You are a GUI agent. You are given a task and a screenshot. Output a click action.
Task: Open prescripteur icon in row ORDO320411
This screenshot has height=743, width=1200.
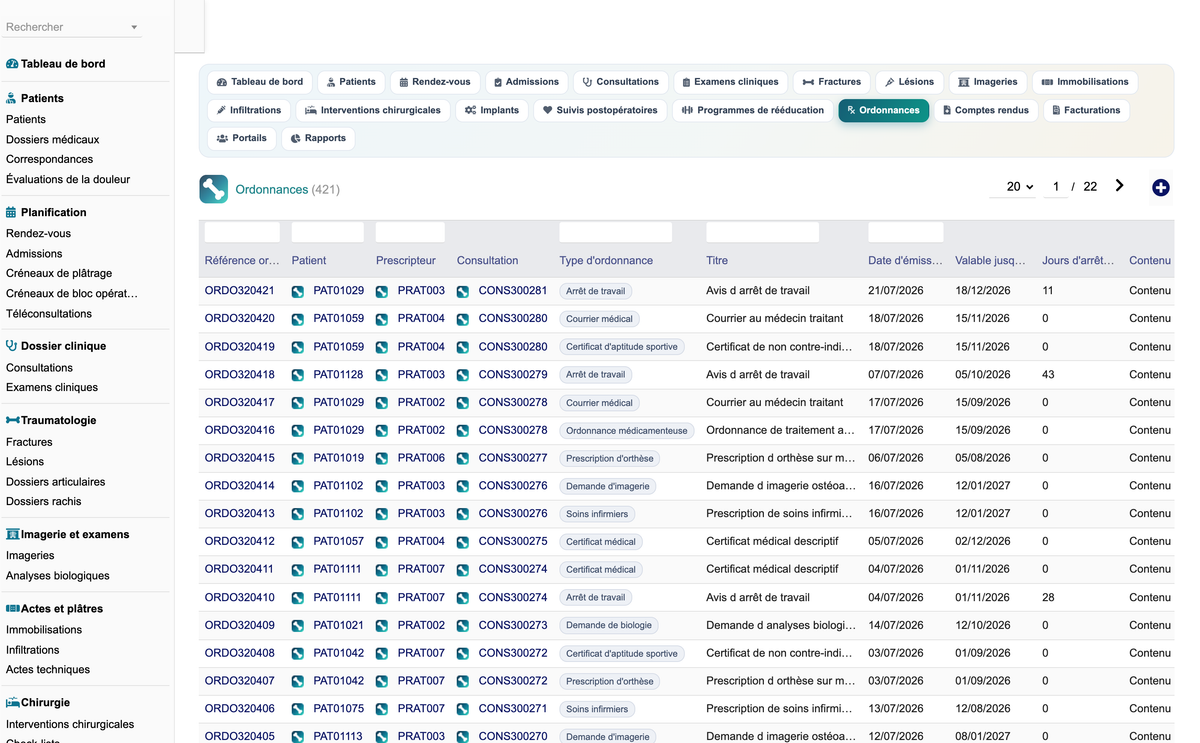tap(382, 570)
